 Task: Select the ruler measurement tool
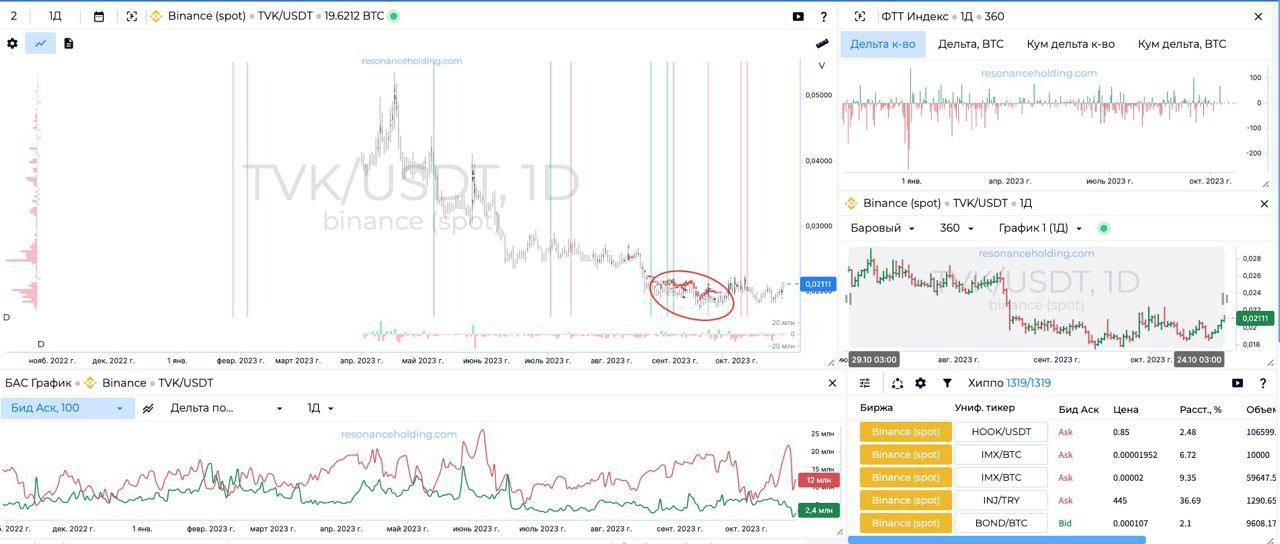tap(822, 44)
